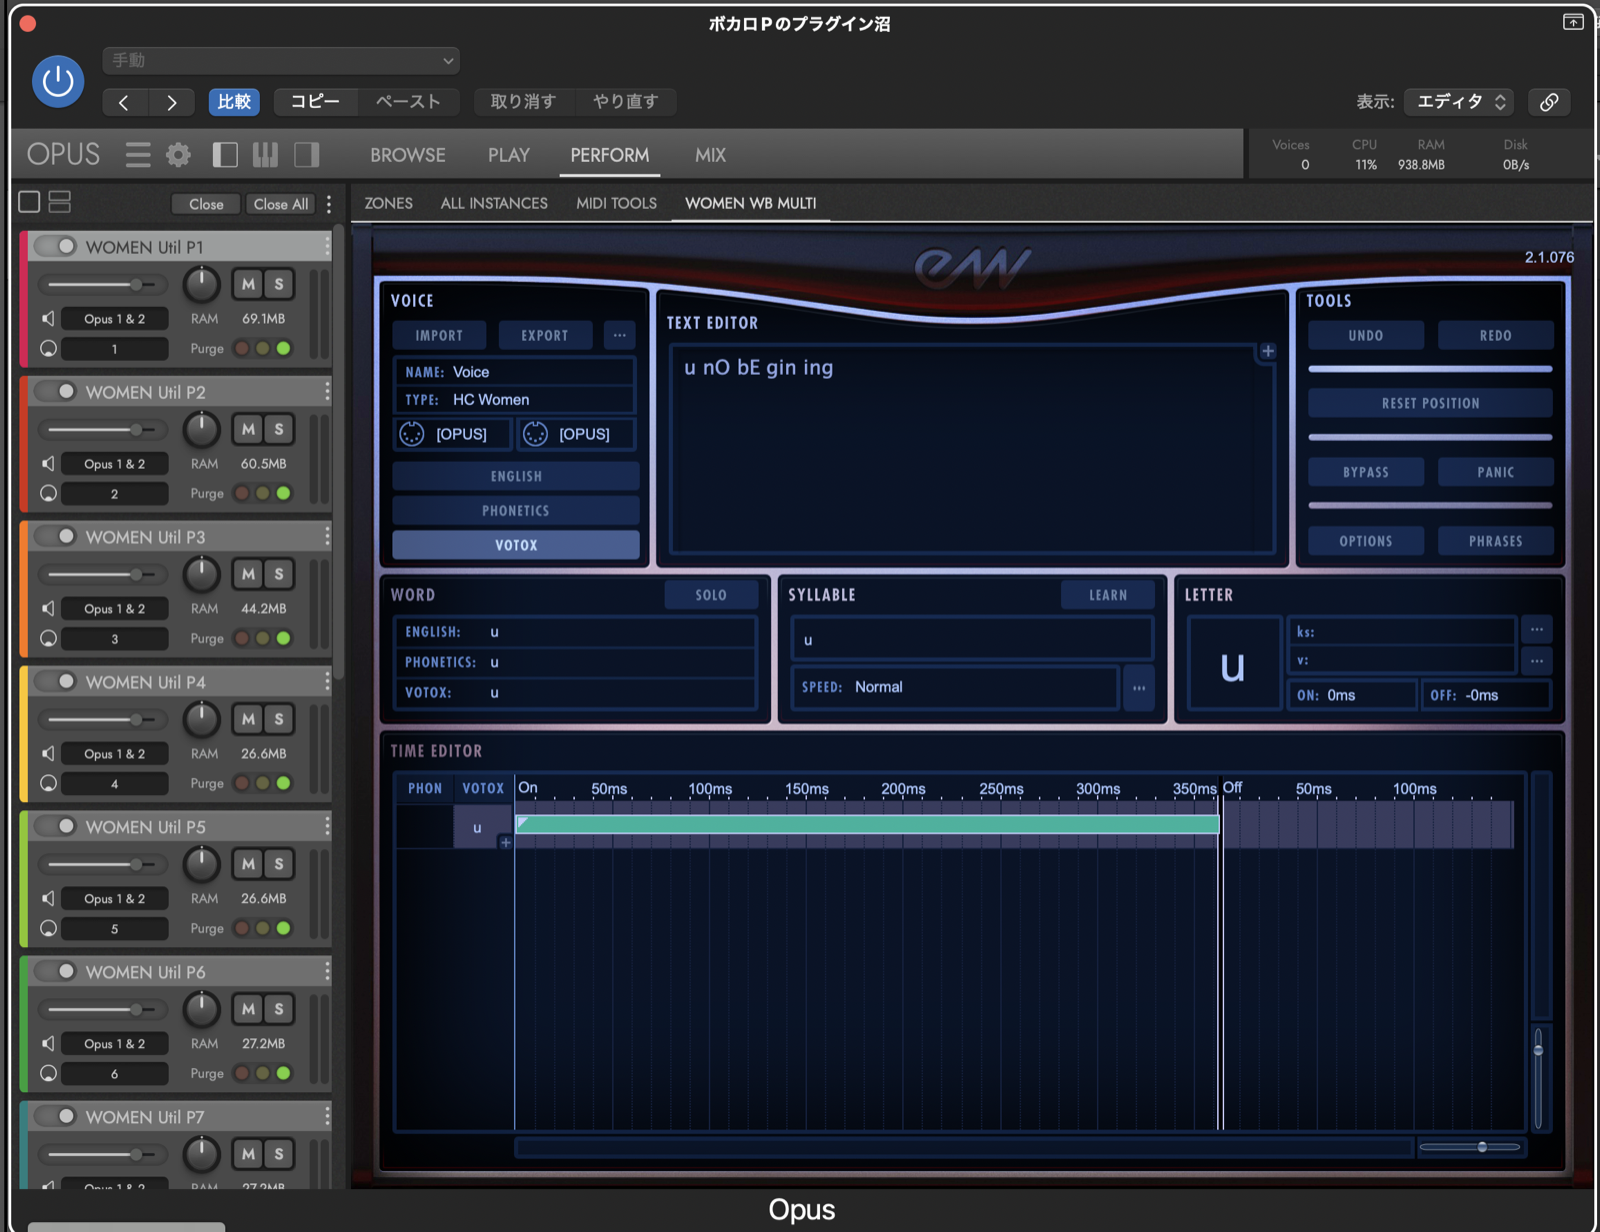
Task: Open the rack options three-dot menu
Action: pyautogui.click(x=329, y=204)
